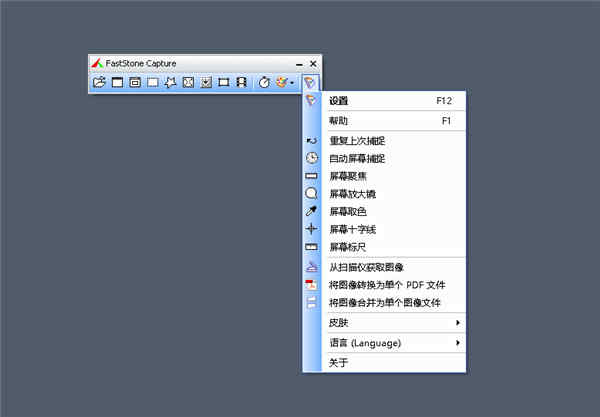Screen dimensions: 600x417
Task: Select Capture Active Window icon
Action: [x=117, y=82]
